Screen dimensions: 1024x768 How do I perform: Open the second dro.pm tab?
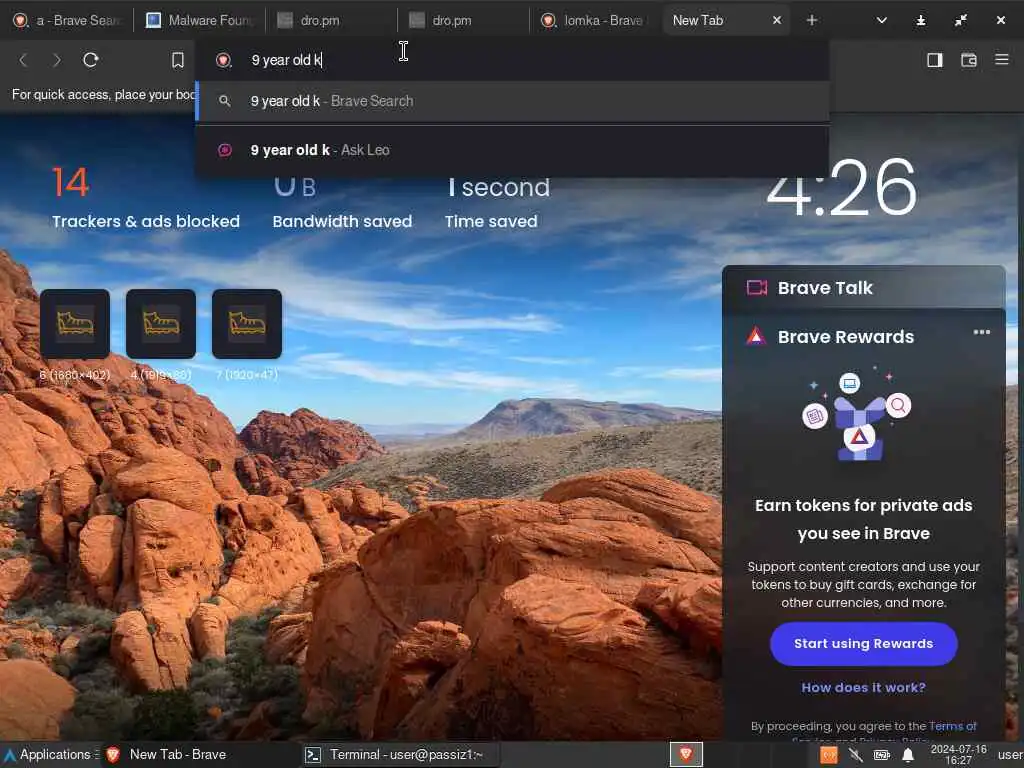tap(462, 20)
